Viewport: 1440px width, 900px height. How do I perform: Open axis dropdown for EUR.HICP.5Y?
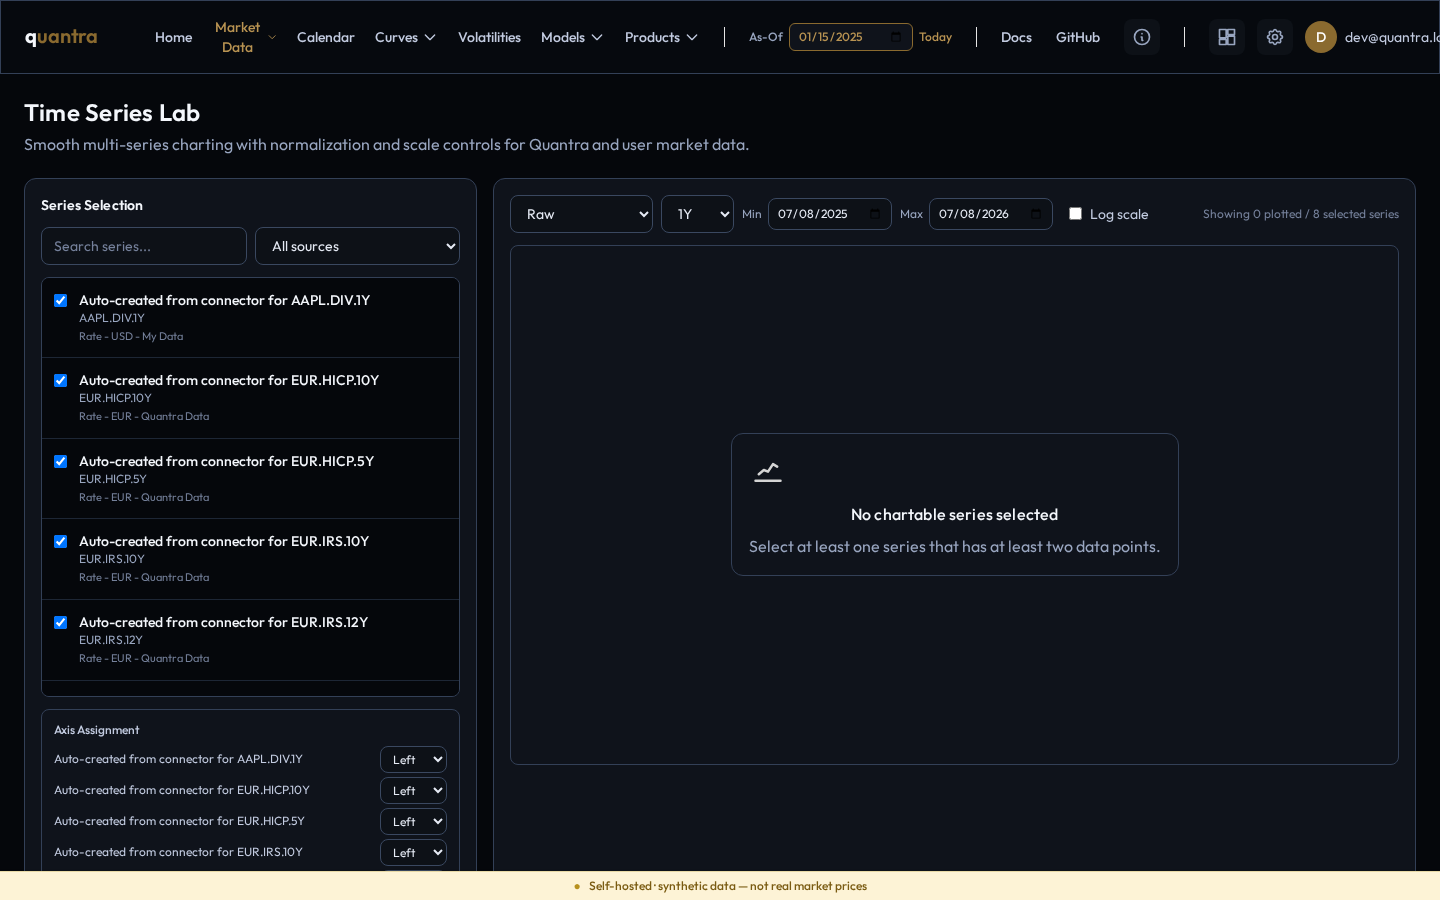click(413, 821)
